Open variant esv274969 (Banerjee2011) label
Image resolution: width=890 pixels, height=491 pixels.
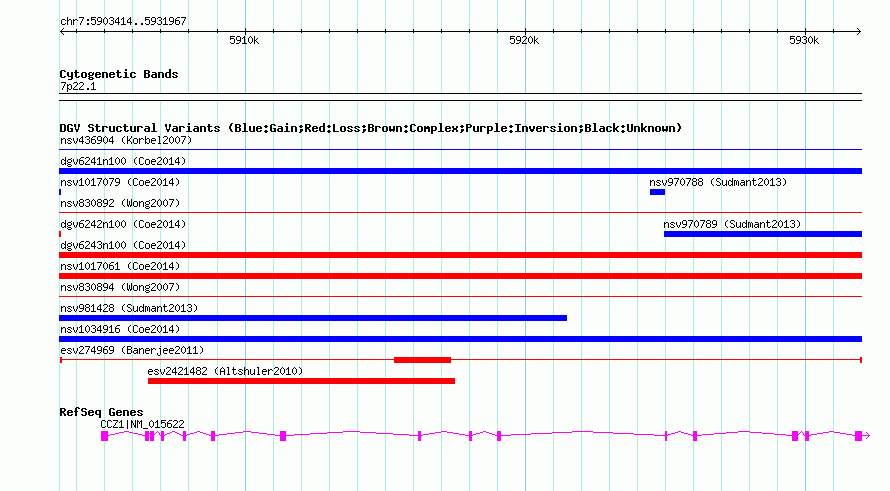(132, 350)
